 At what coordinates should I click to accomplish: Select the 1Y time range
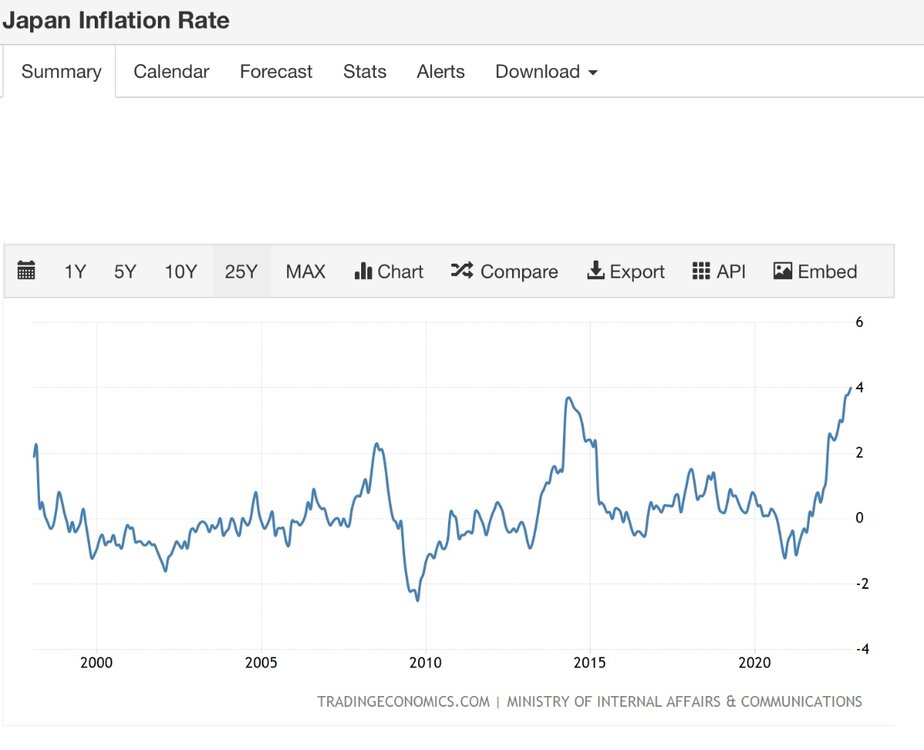click(75, 272)
